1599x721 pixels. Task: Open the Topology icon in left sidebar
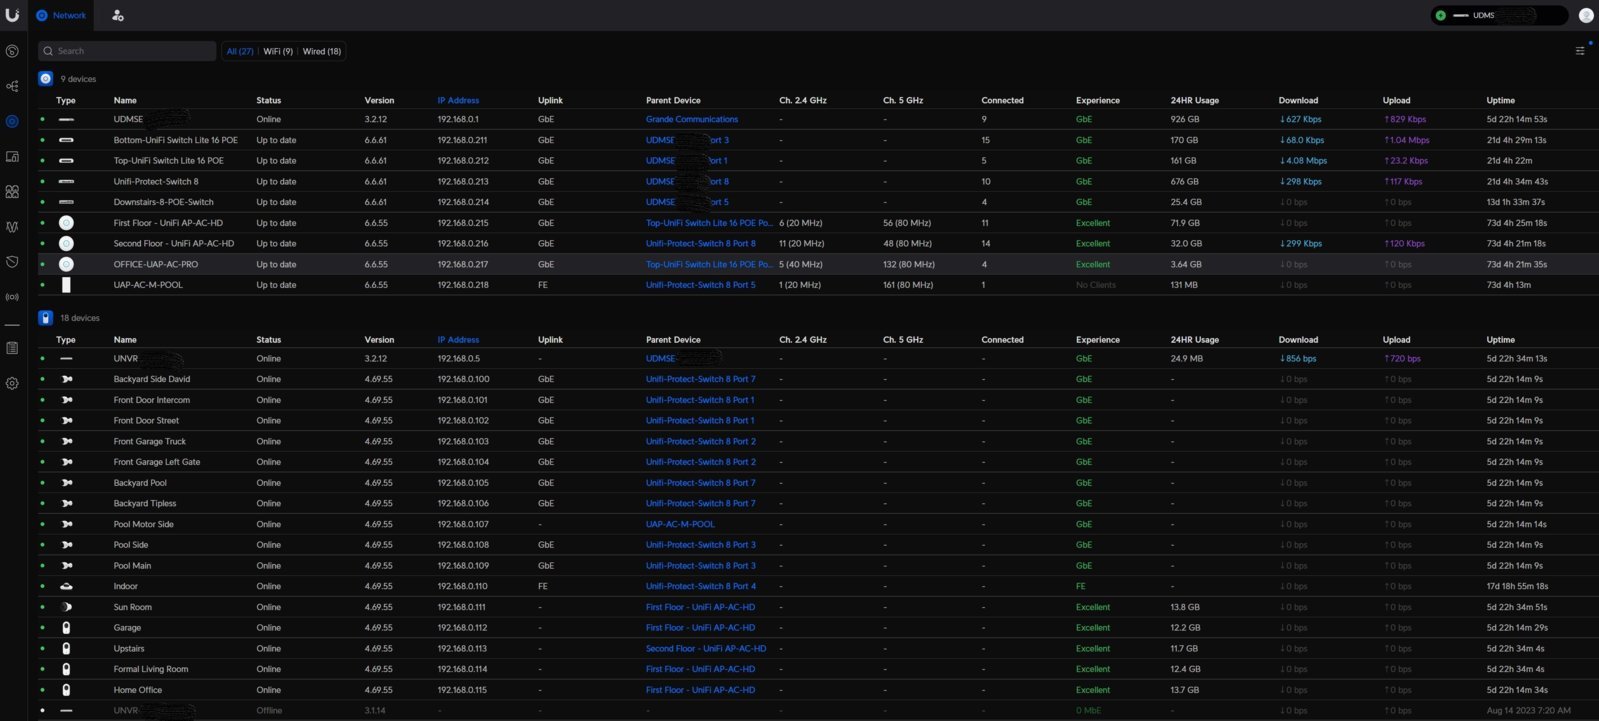click(x=12, y=86)
